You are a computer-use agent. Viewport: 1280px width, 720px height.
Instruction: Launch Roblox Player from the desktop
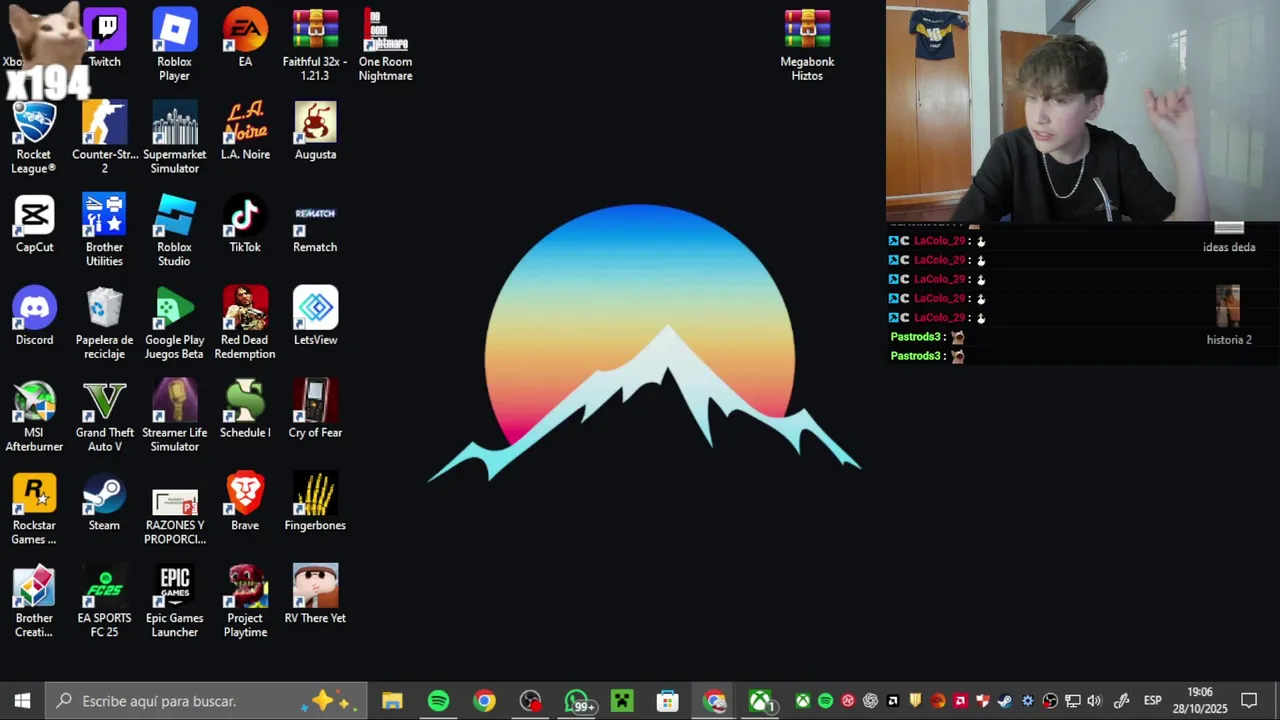174,45
